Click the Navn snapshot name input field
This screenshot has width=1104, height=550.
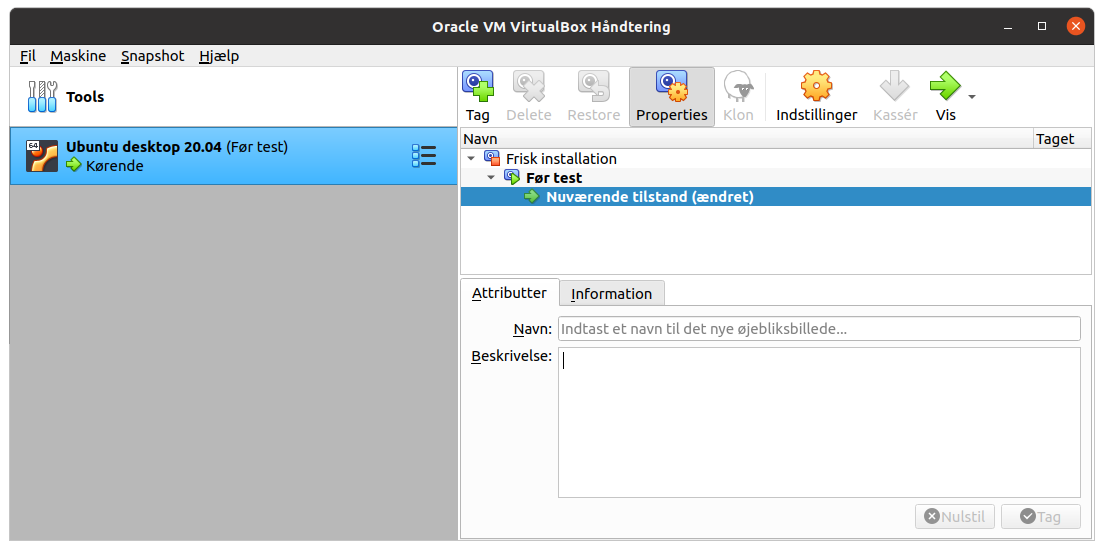(819, 328)
